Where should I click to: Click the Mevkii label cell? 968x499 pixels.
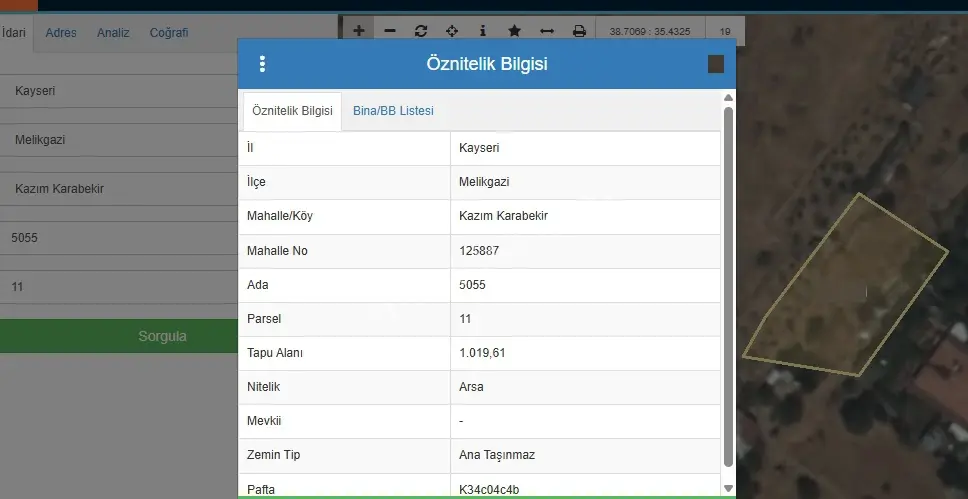(x=344, y=421)
